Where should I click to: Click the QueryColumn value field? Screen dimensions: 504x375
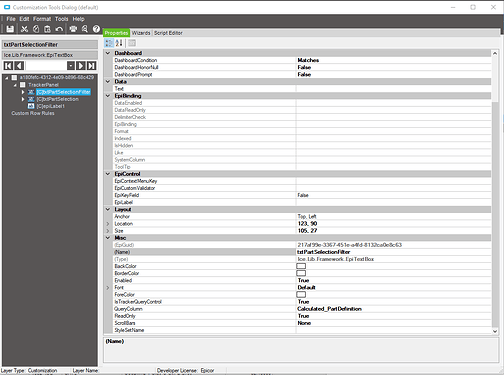click(393, 309)
